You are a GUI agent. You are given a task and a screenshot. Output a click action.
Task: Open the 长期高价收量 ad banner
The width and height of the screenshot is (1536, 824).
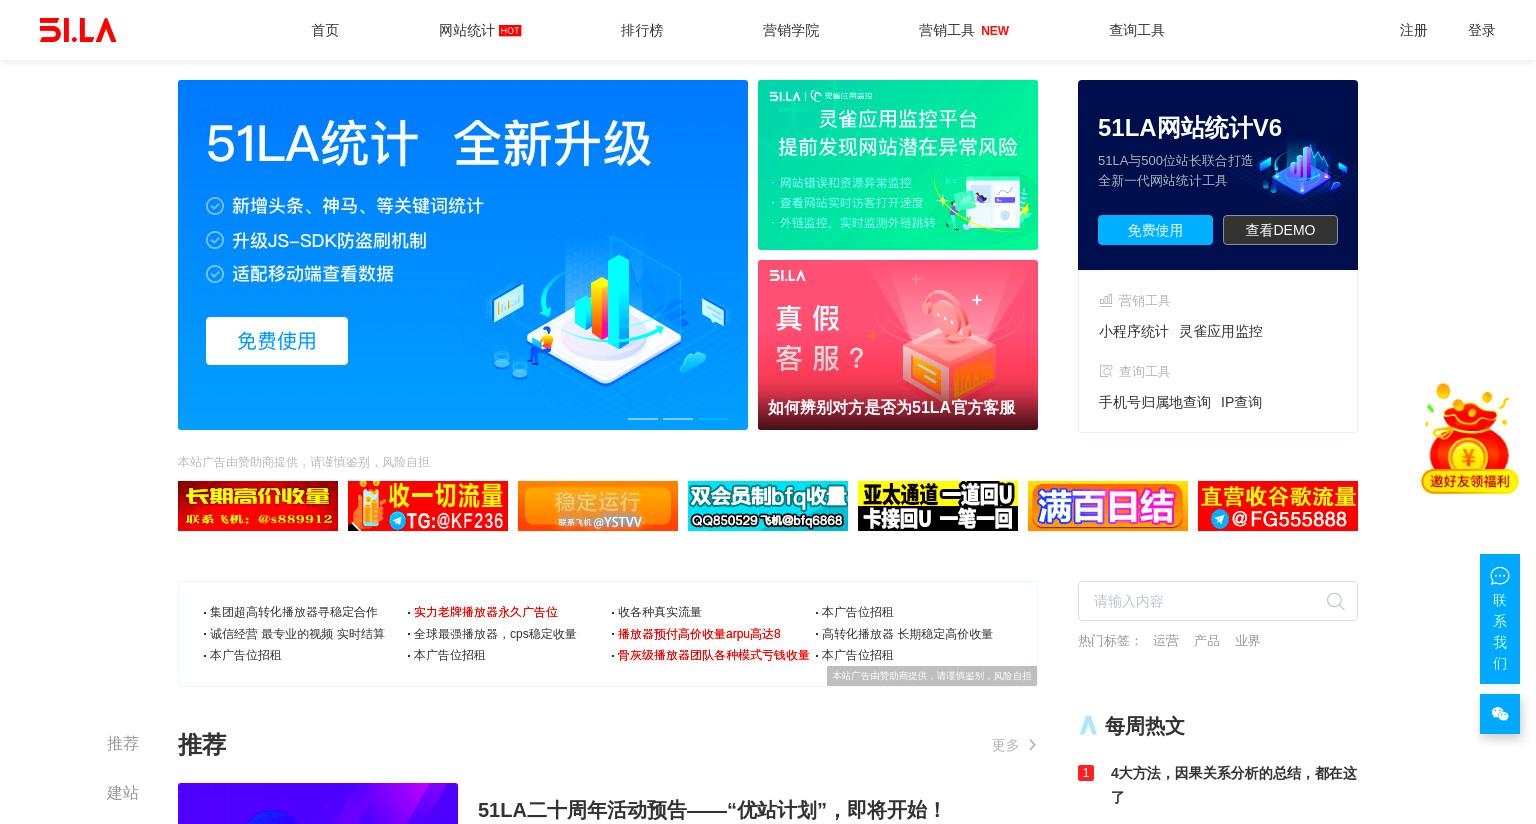[x=258, y=506]
